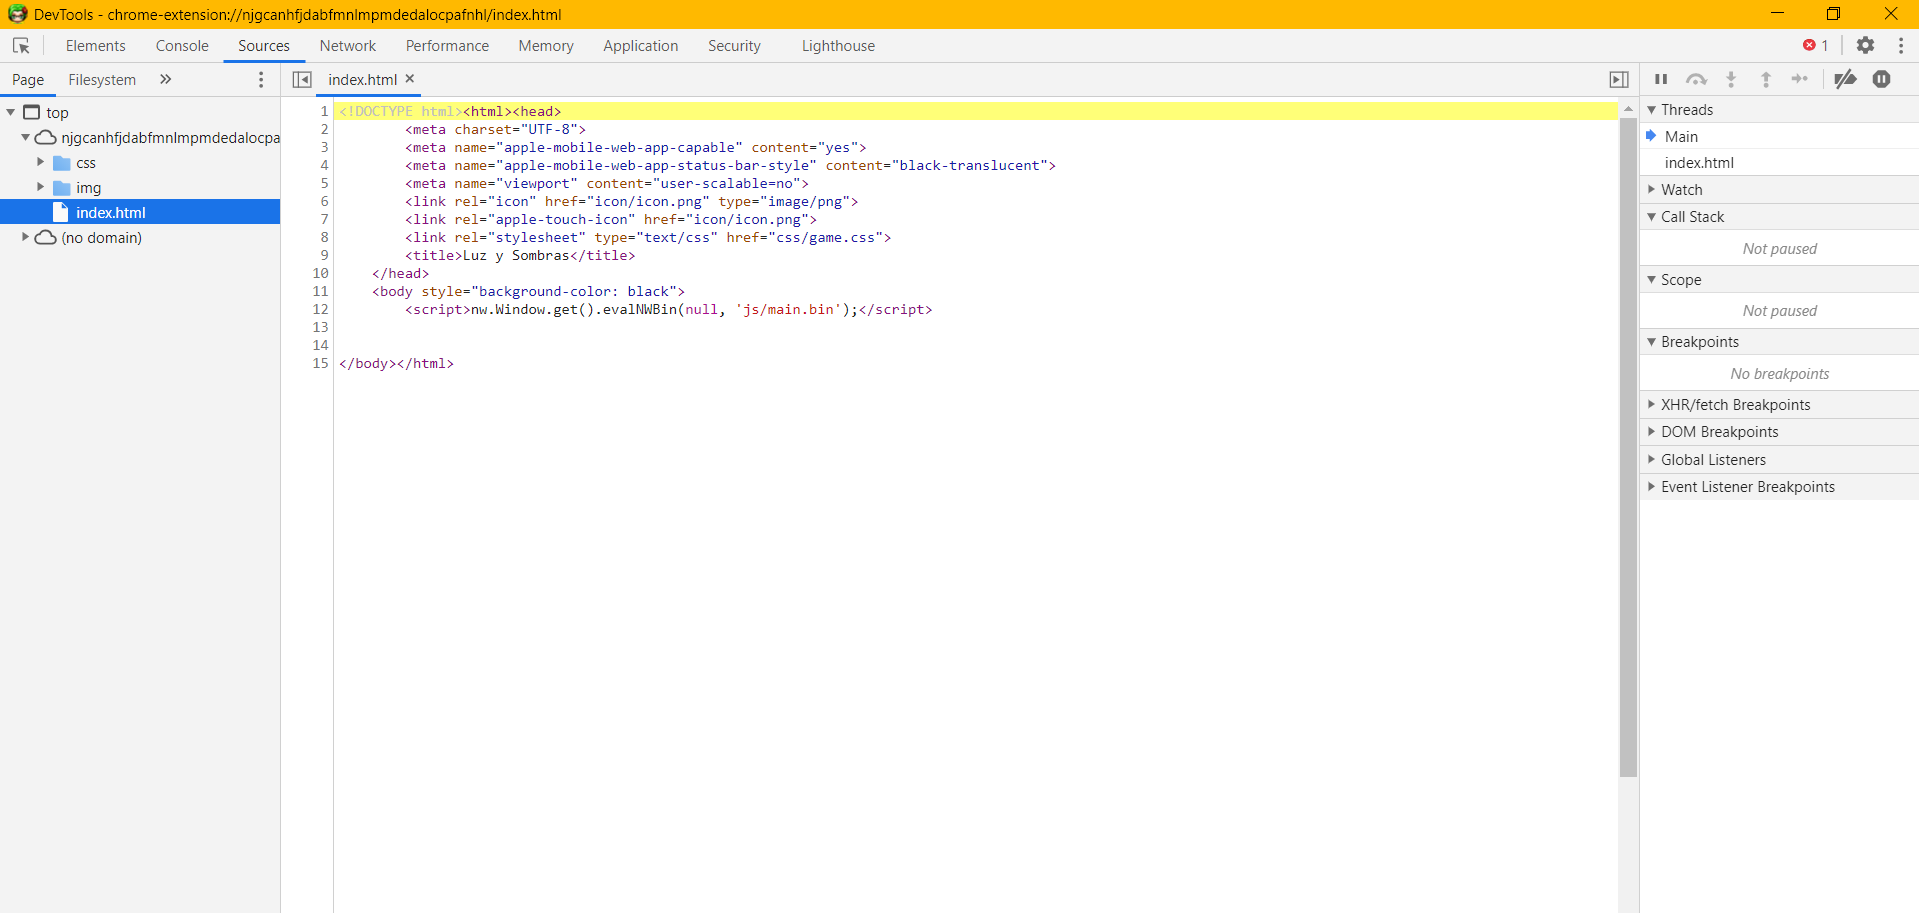This screenshot has width=1919, height=913.
Task: Hide the debugger sidebar pane
Action: point(1619,80)
